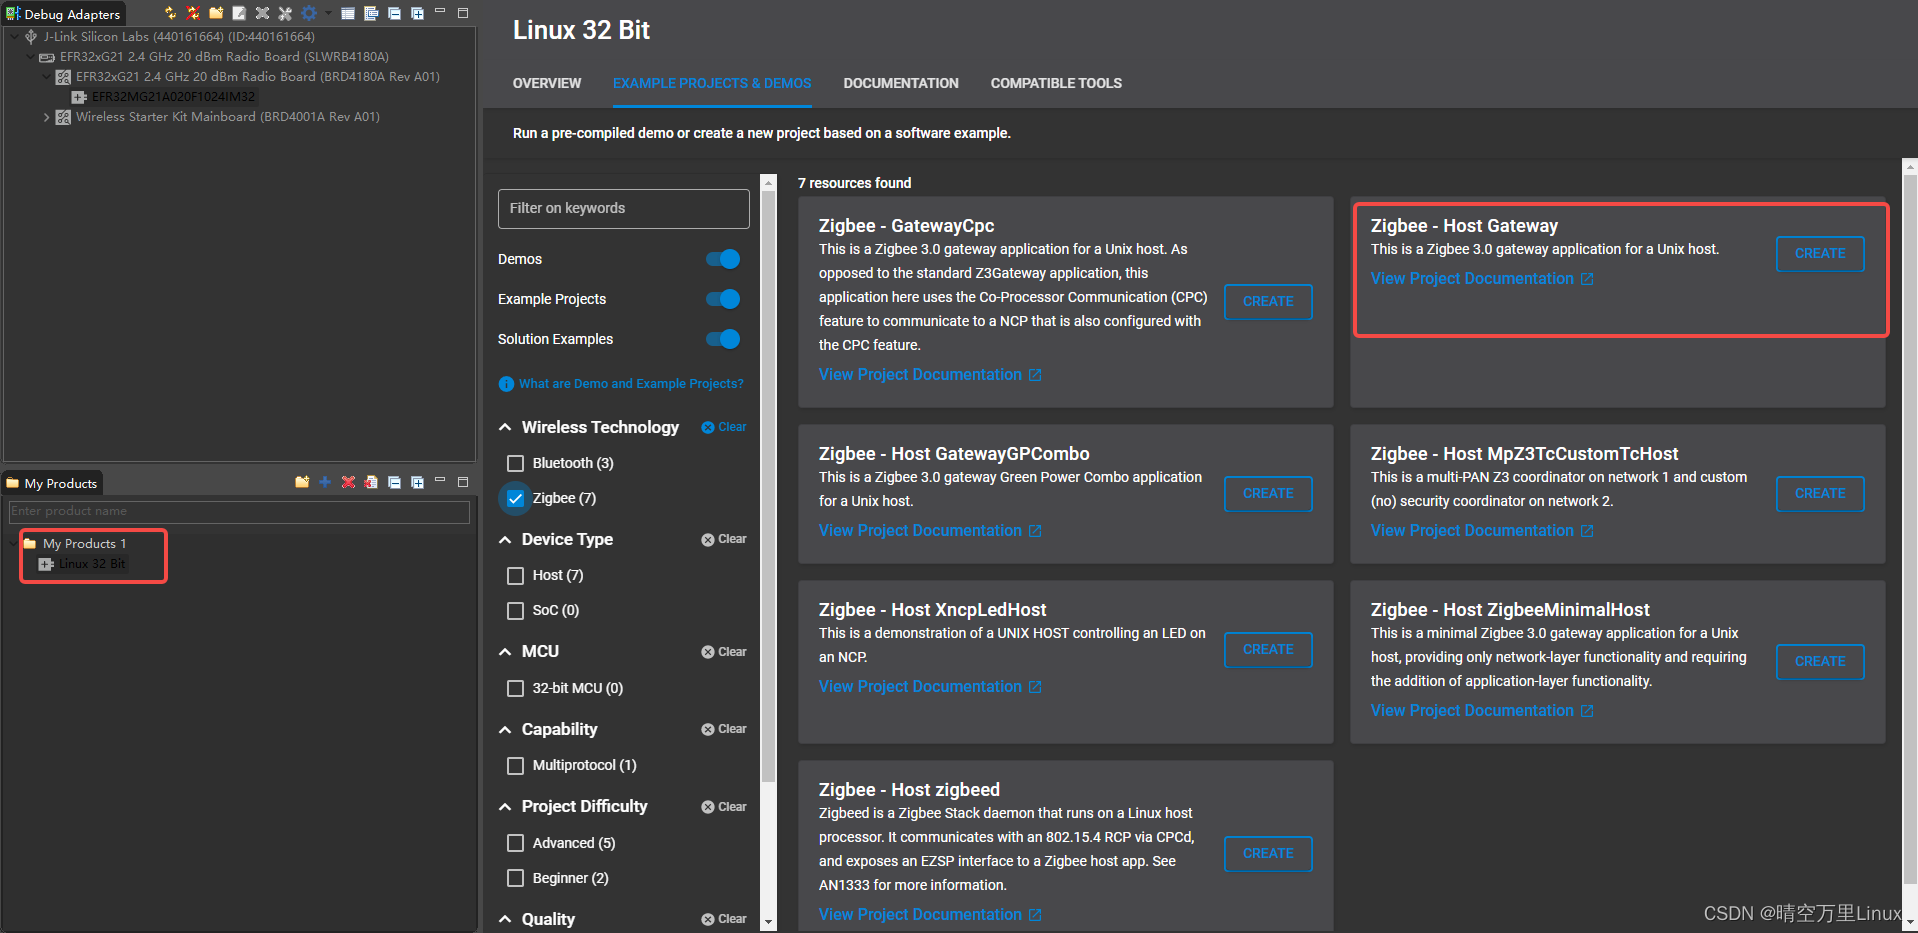This screenshot has width=1918, height=933.
Task: Toggle the Demos switch
Action: [723, 259]
